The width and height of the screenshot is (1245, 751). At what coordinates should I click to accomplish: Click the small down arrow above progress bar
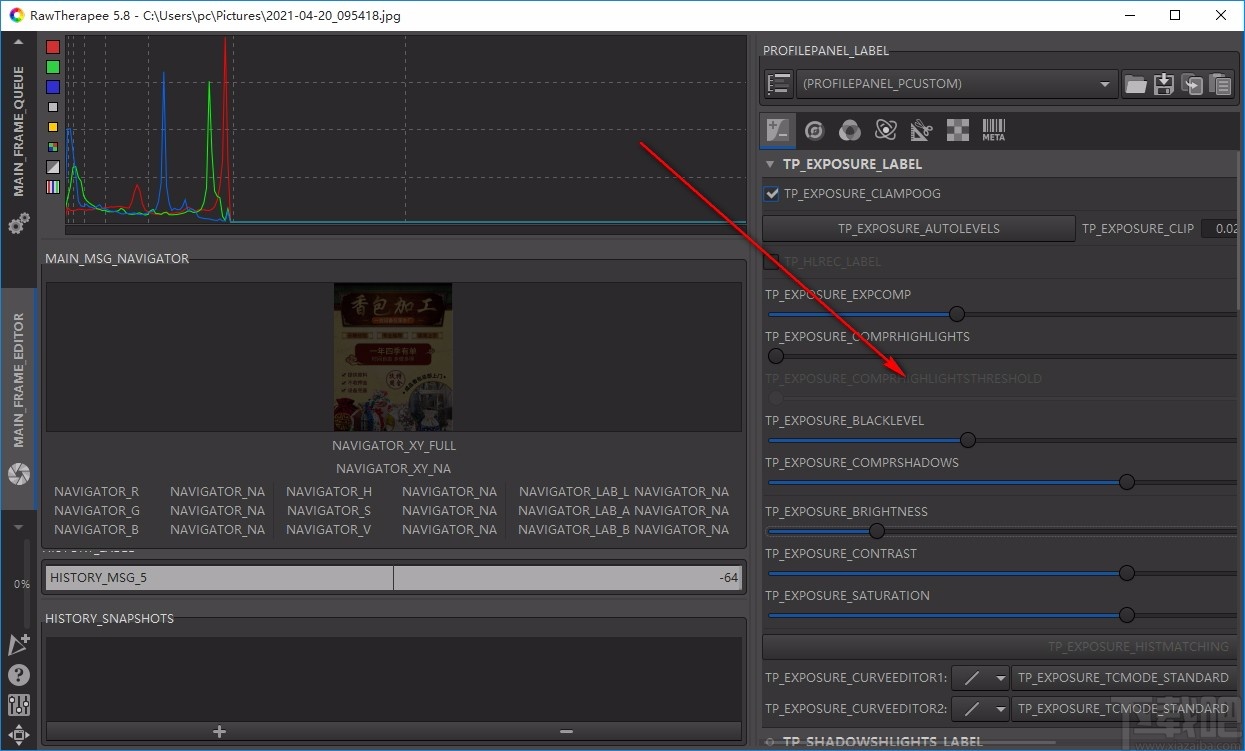click(x=19, y=526)
